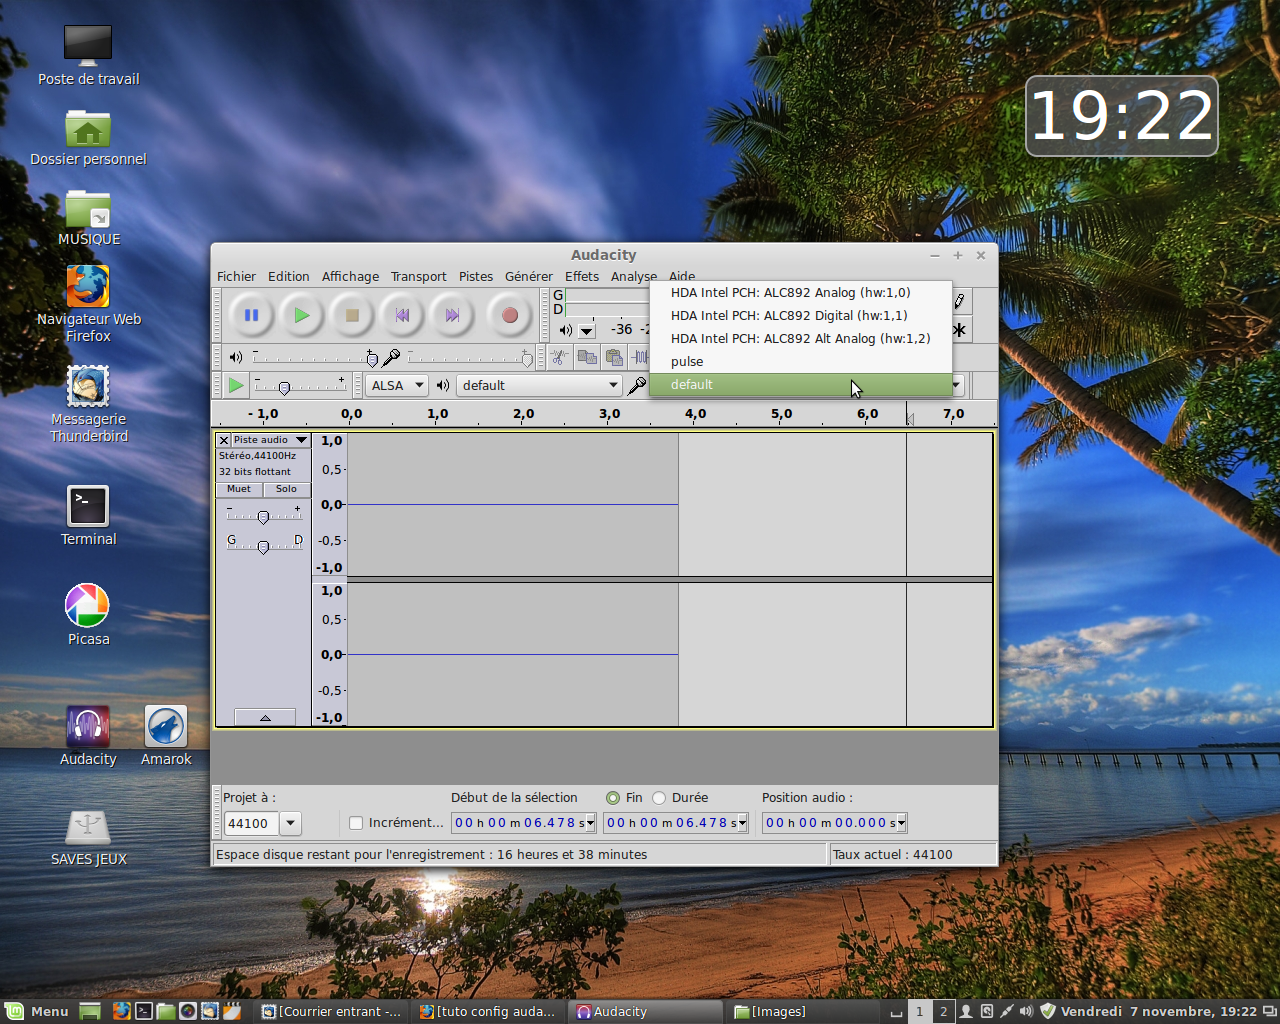Choose 'pulse' in the device list
The width and height of the screenshot is (1280, 1024).
[x=801, y=362]
